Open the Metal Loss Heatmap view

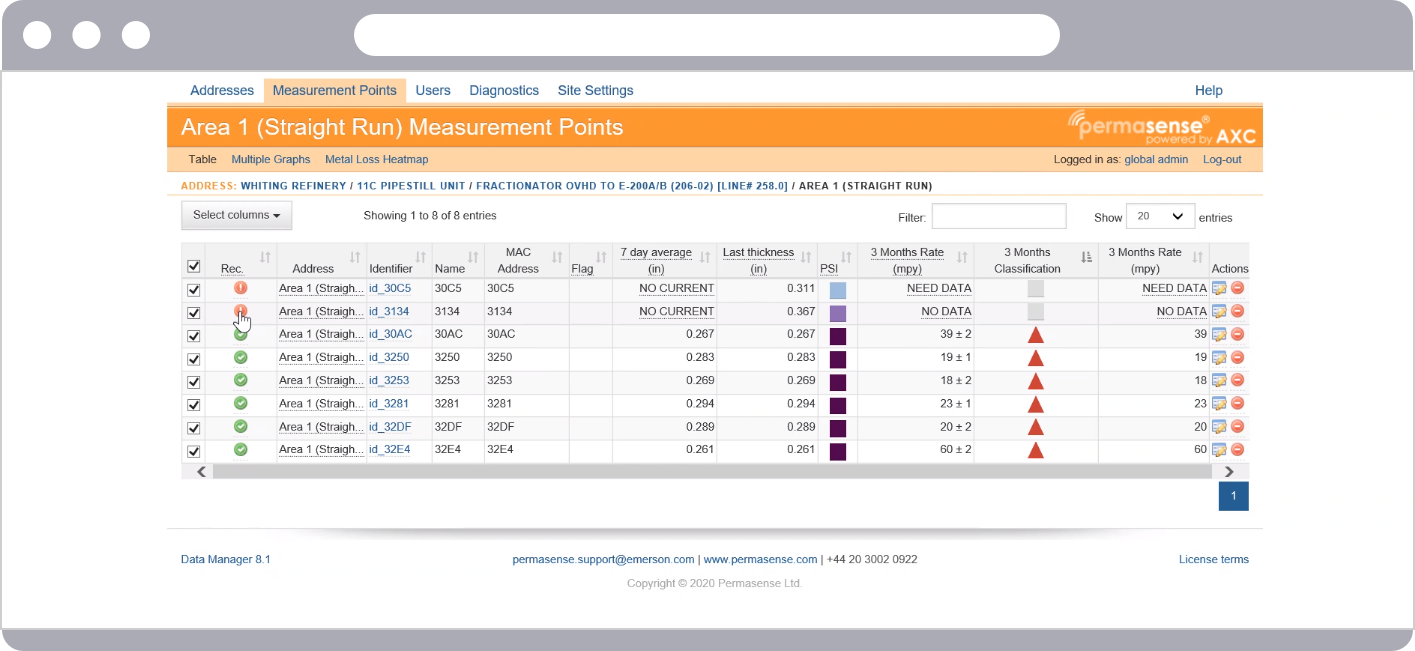[377, 159]
